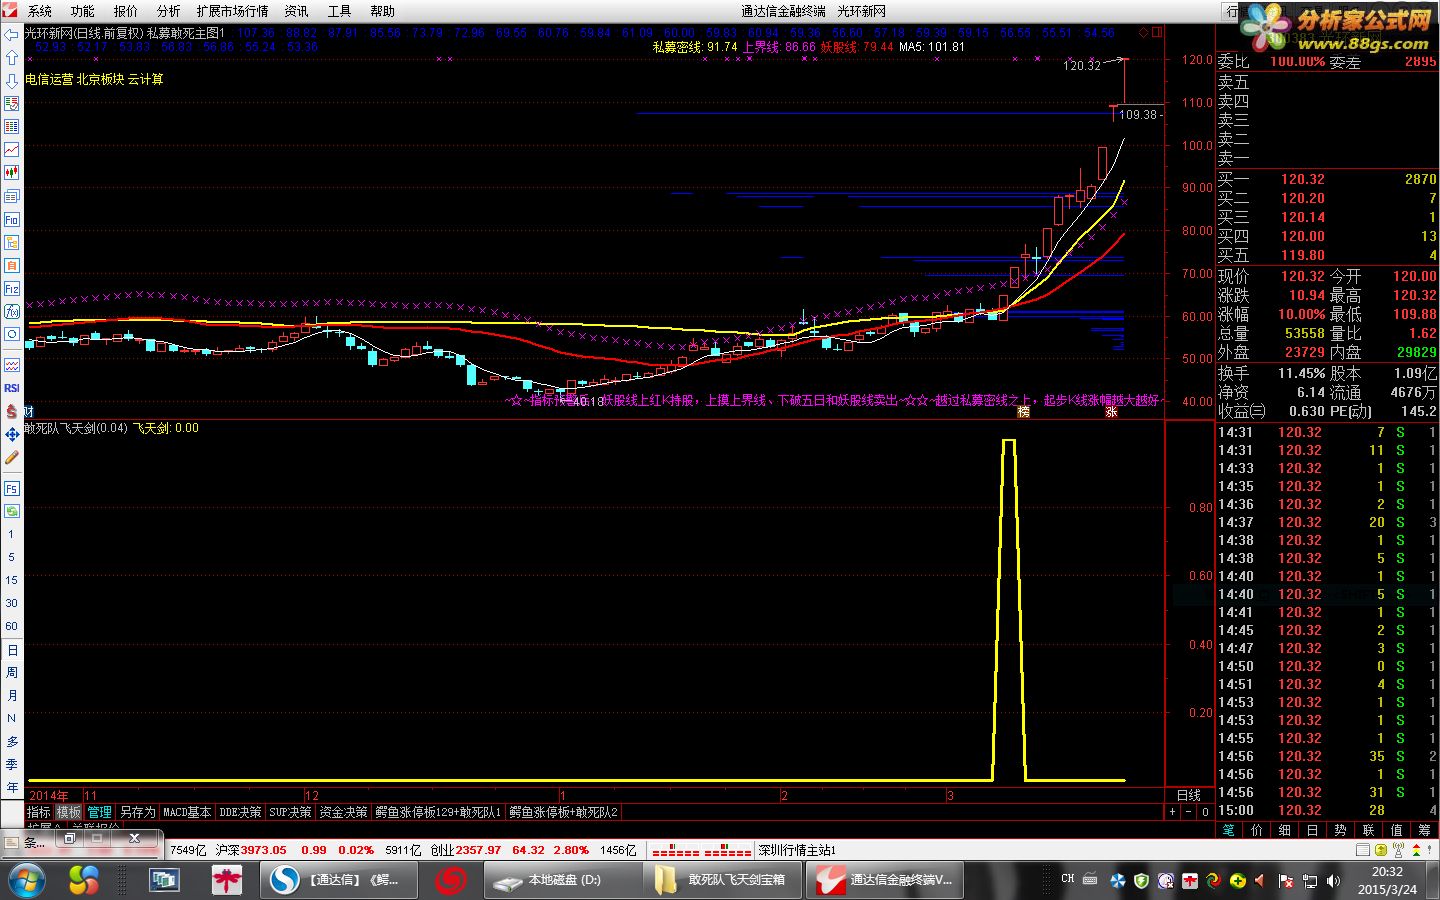This screenshot has width=1440, height=900.
Task: Select the 价 tab under tick list
Action: tap(1257, 830)
